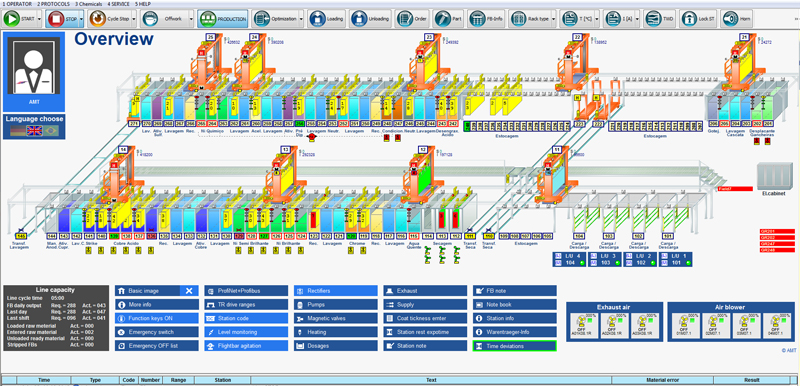The image size is (800, 386).
Task: Expand the Offwork dropdown arrow
Action: pyautogui.click(x=191, y=19)
